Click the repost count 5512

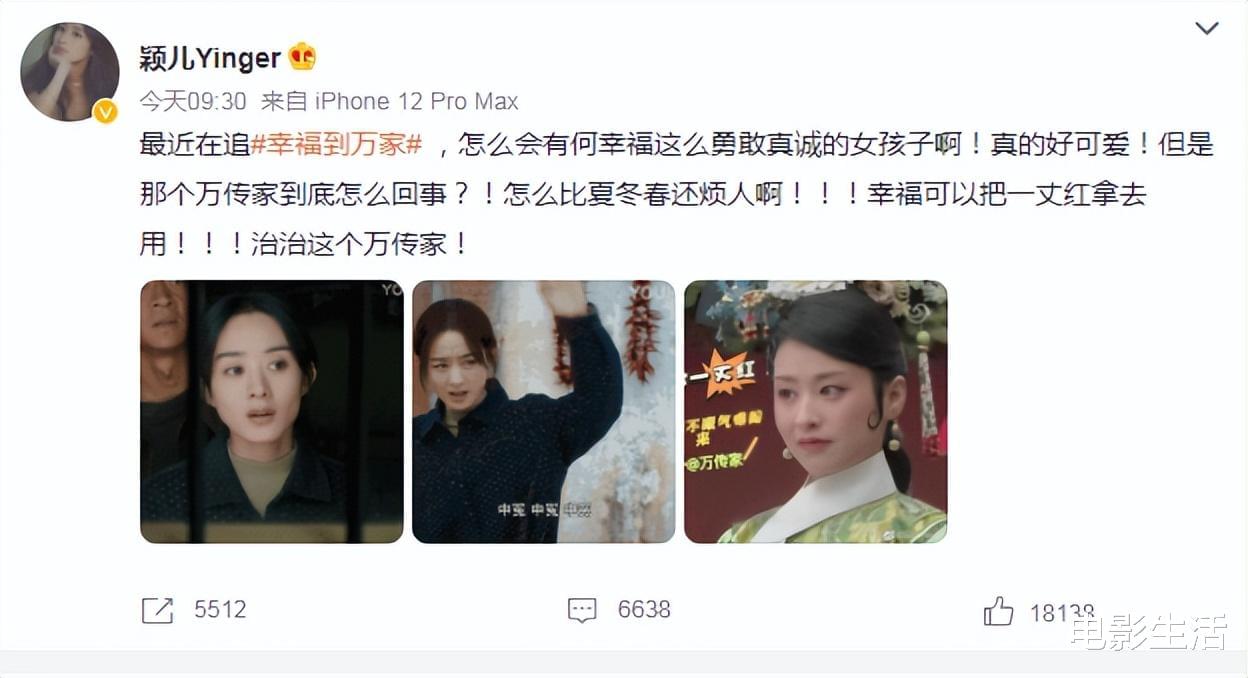[x=220, y=609]
